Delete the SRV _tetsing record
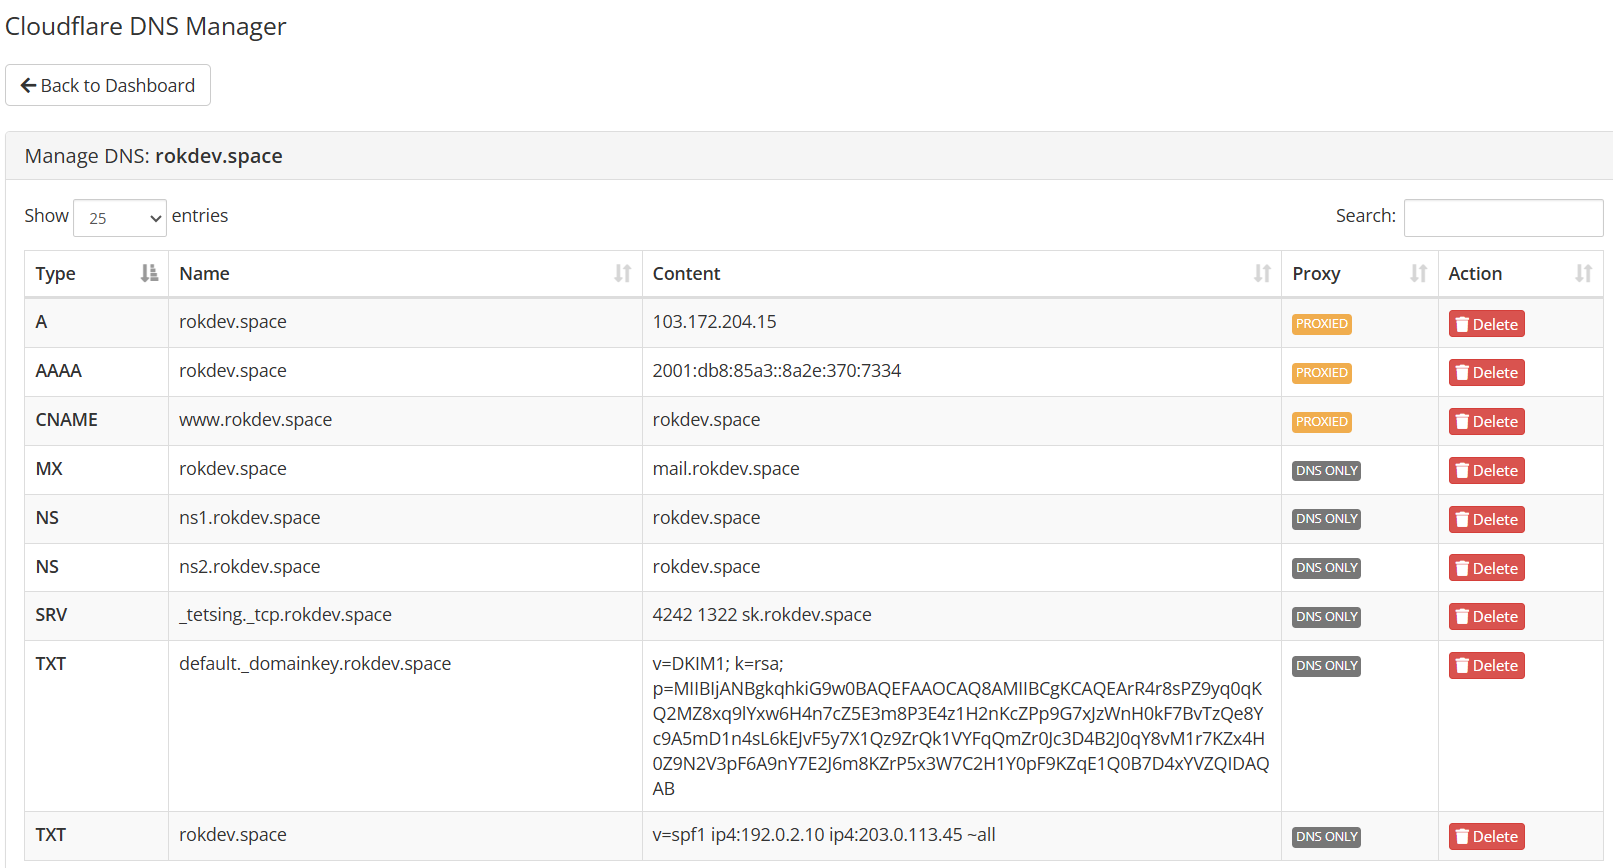The width and height of the screenshot is (1613, 868). tap(1486, 617)
